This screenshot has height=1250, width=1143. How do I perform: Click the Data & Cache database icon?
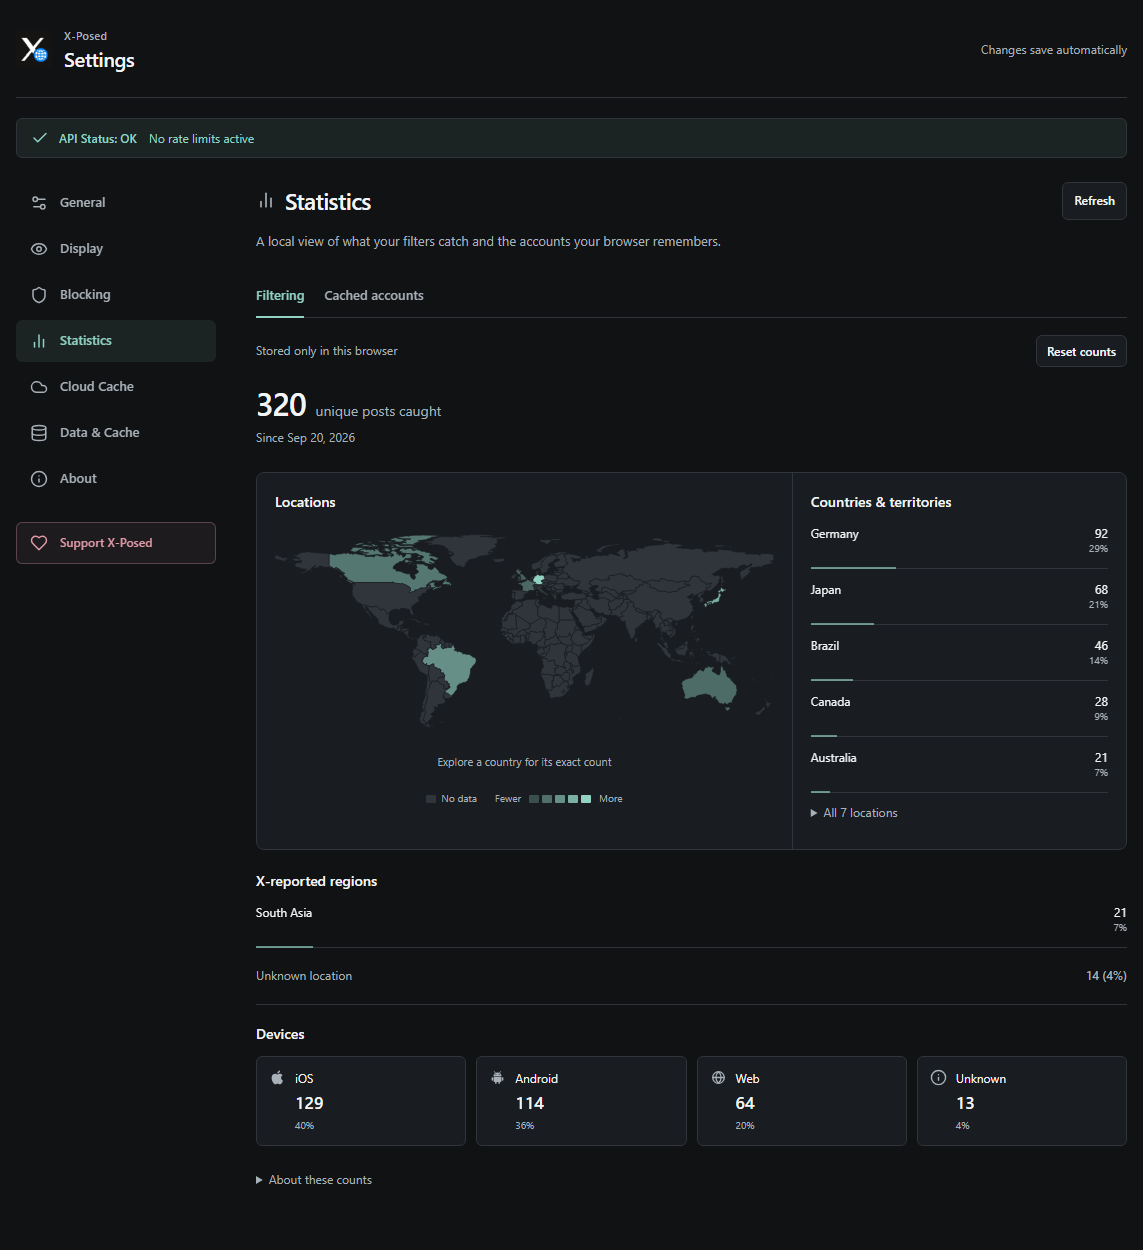39,433
